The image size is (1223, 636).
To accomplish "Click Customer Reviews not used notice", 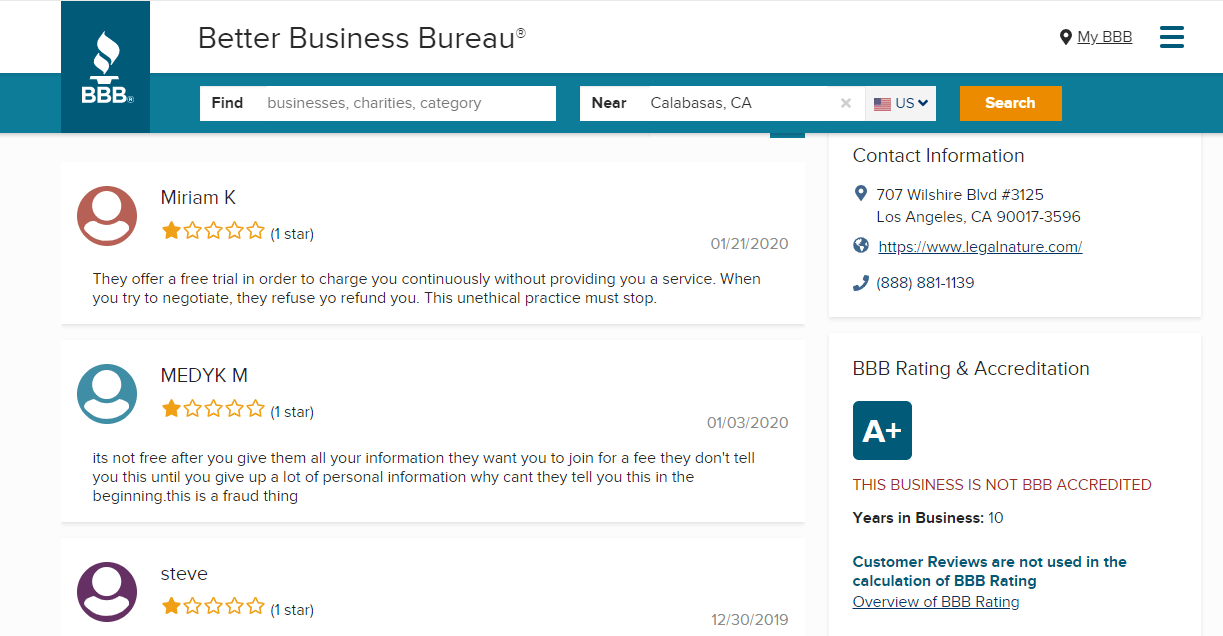I will (990, 571).
